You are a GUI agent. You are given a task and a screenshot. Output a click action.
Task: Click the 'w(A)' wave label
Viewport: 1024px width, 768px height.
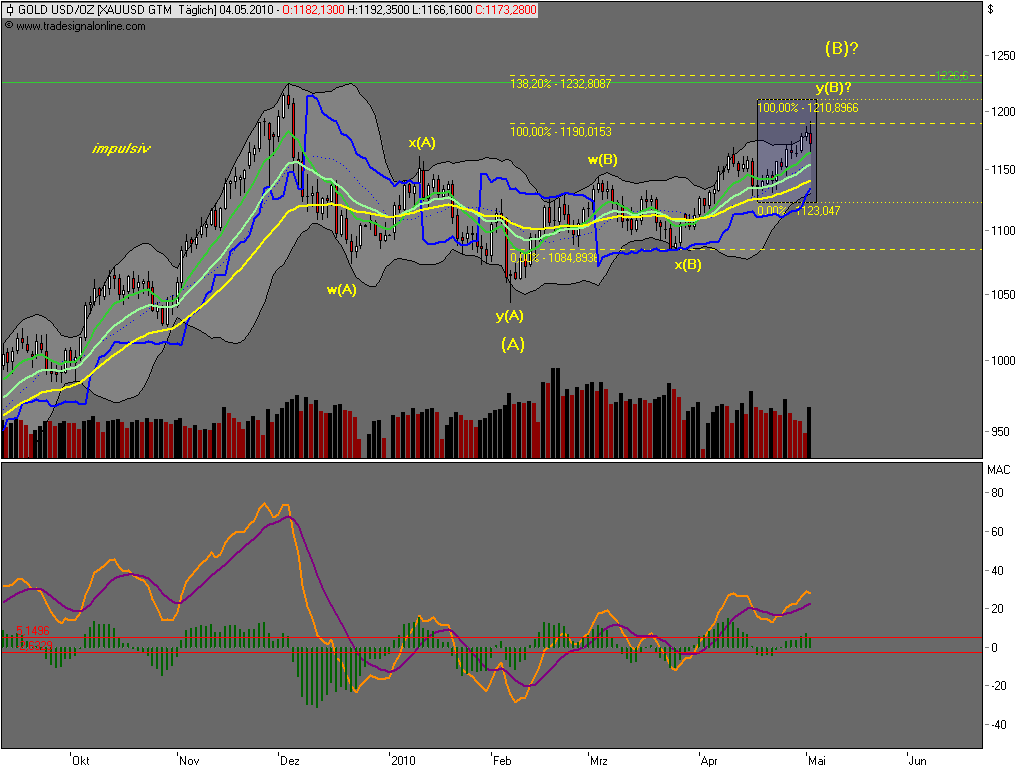342,289
